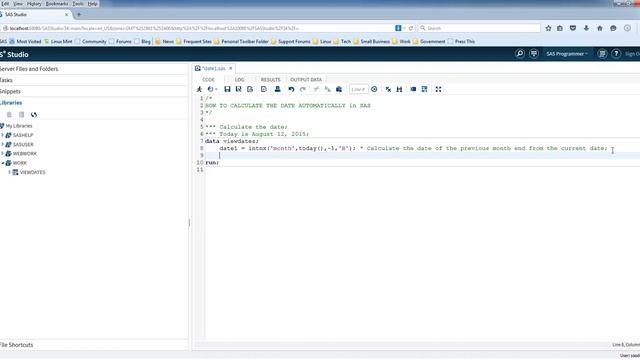The image size is (640, 360).
Task: Go to browser home page icon
Action: click(600, 28)
